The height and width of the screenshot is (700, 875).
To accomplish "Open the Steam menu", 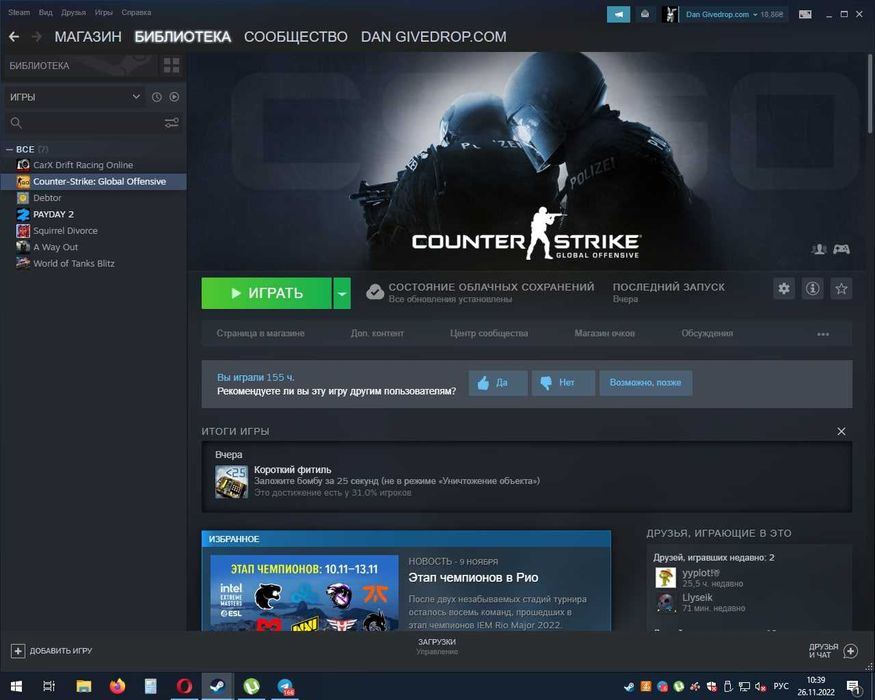I will tap(19, 12).
